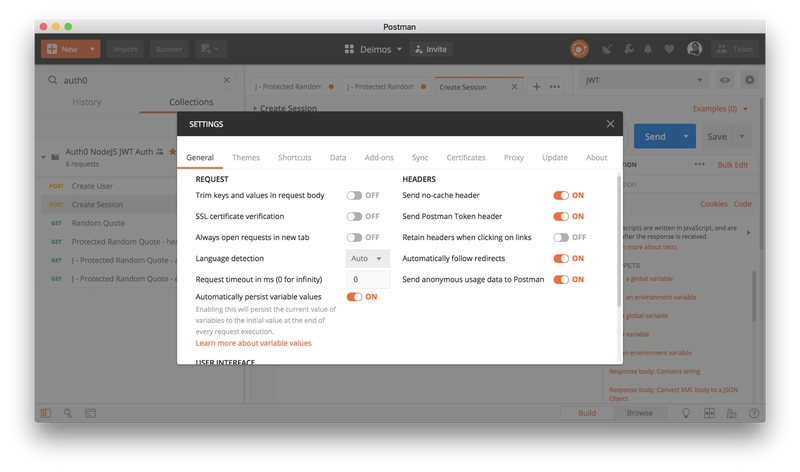
Task: Open the JWT environment dropdown
Action: click(644, 80)
